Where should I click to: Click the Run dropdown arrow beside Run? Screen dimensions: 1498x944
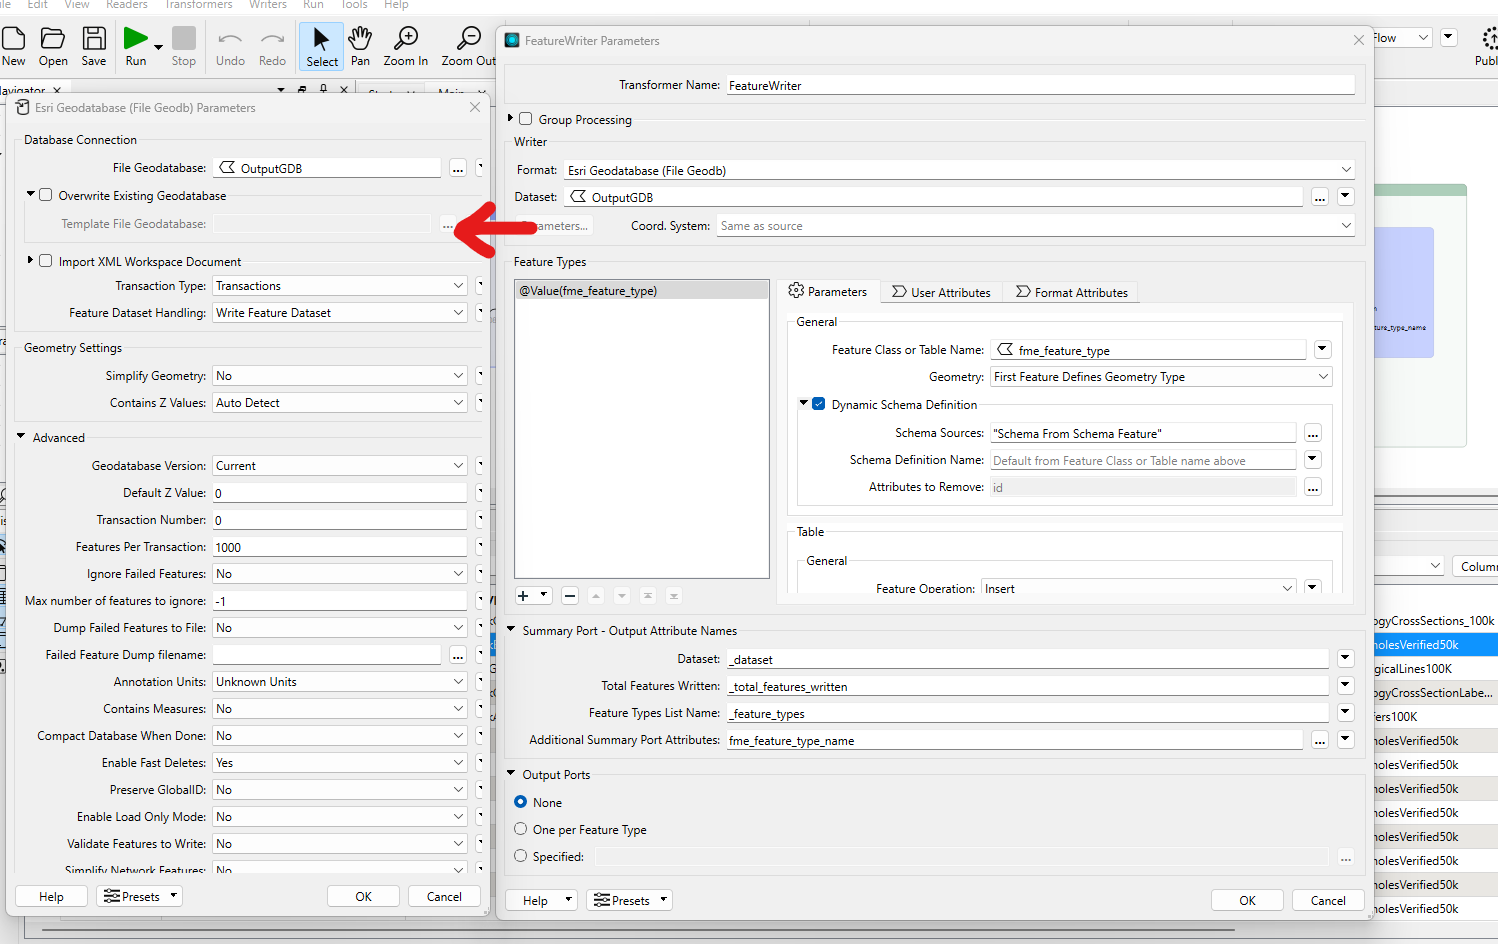[x=158, y=47]
